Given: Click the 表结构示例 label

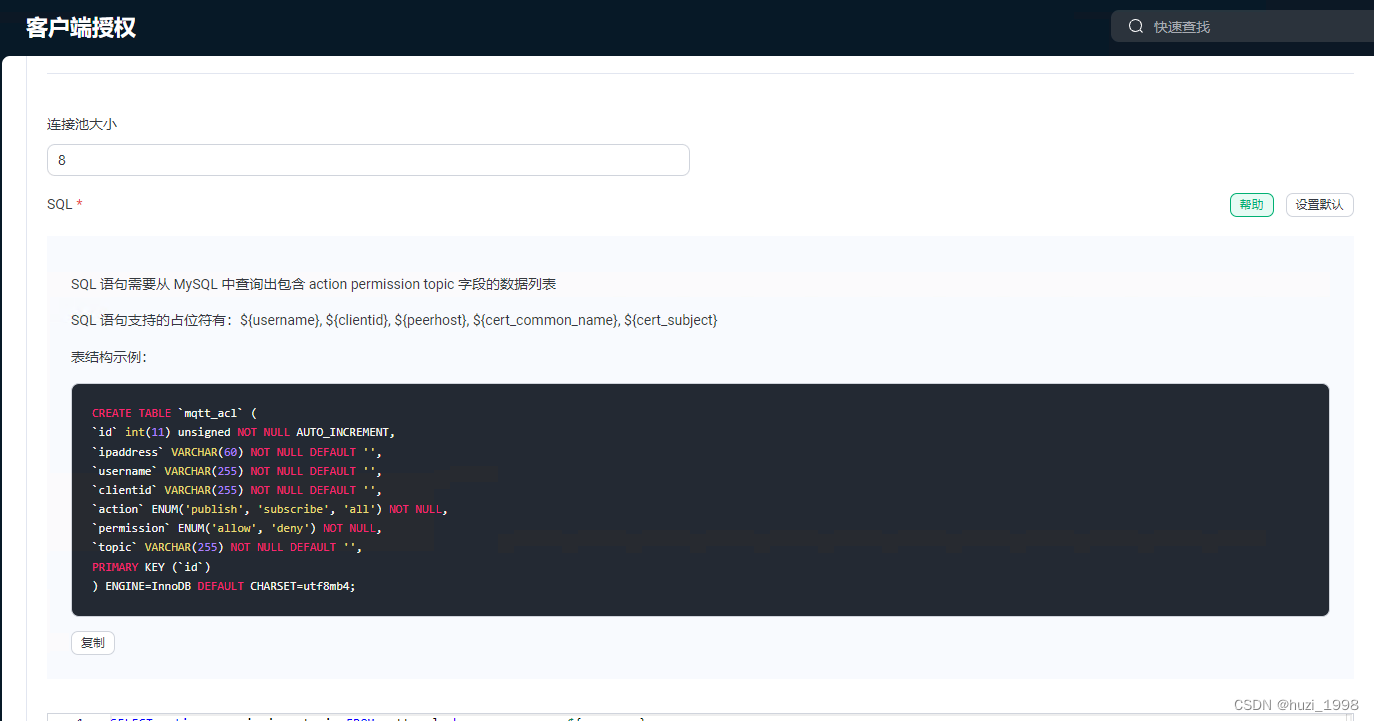Looking at the screenshot, I should pyautogui.click(x=109, y=357).
